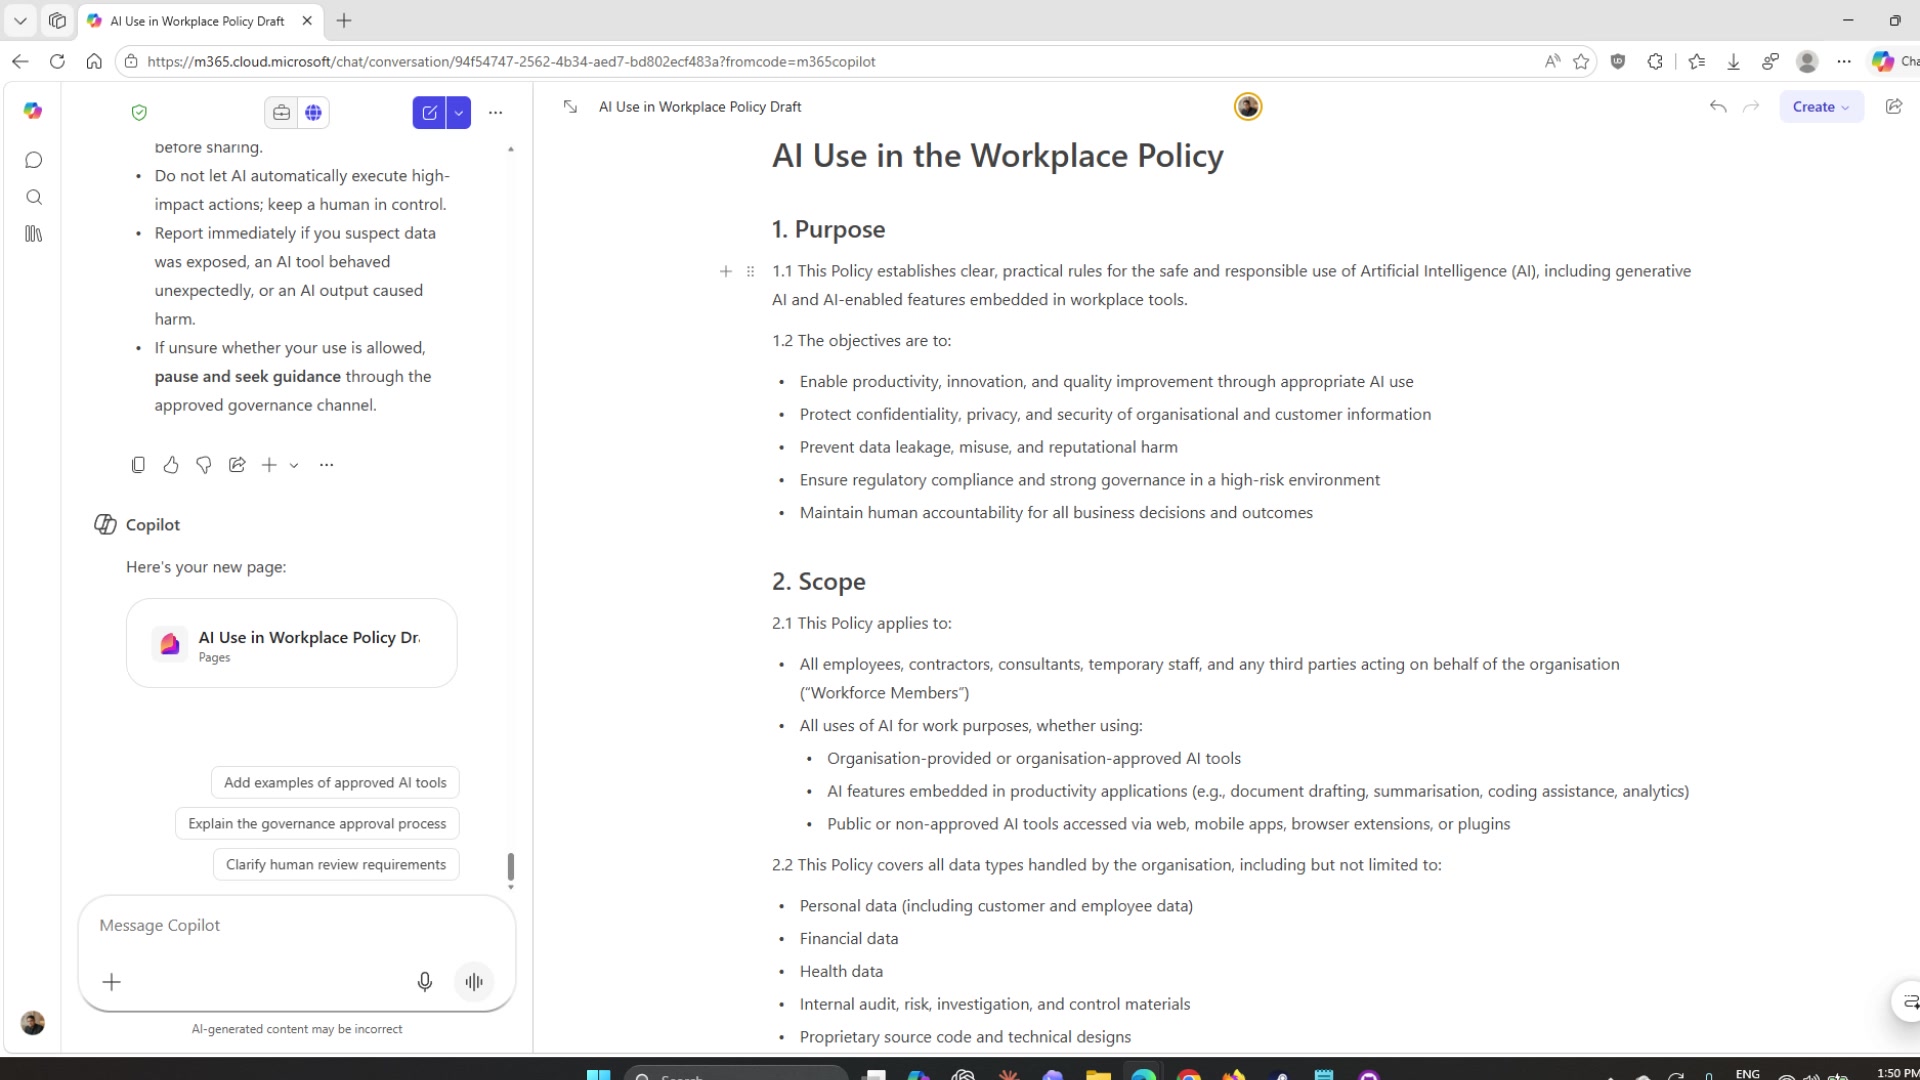Viewport: 1920px width, 1080px height.
Task: Click the 'pause and seek guidance' bold text
Action: point(247,377)
